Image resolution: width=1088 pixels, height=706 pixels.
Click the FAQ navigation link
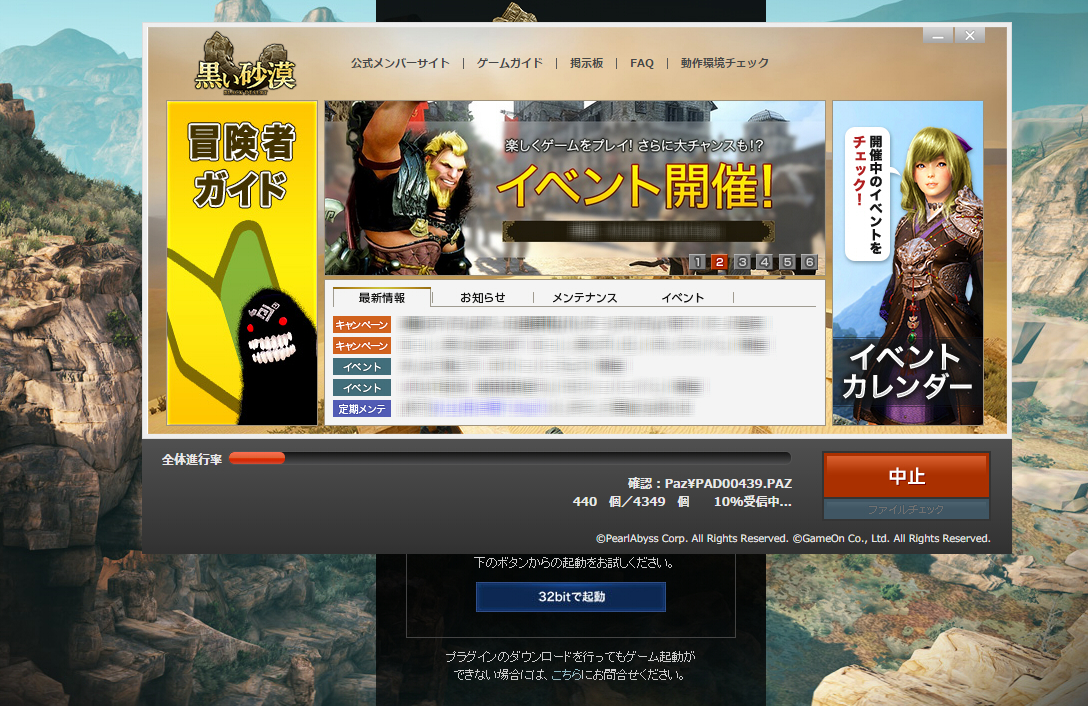coord(641,62)
